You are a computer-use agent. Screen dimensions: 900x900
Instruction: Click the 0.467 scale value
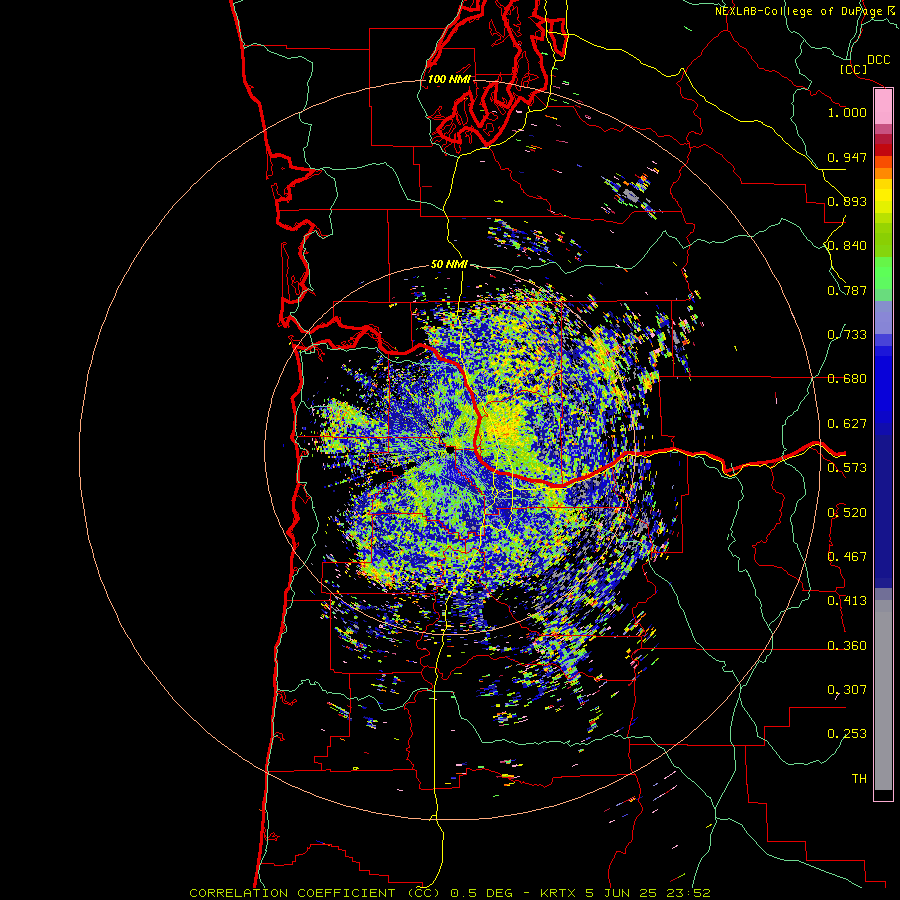tap(847, 557)
